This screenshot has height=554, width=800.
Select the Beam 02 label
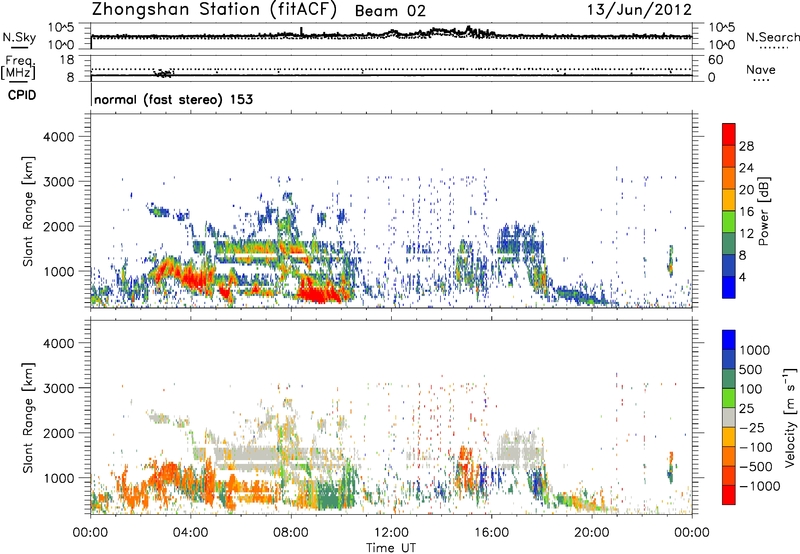(390, 11)
